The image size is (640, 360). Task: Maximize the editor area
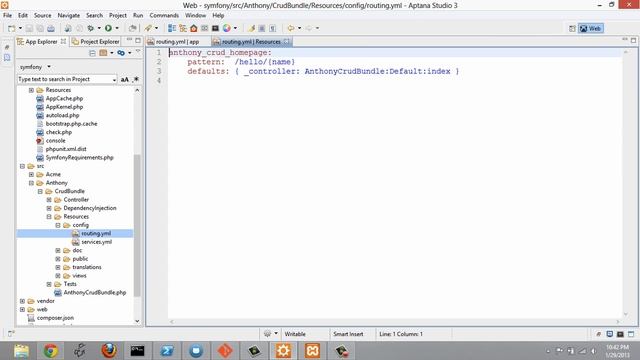[x=633, y=40]
